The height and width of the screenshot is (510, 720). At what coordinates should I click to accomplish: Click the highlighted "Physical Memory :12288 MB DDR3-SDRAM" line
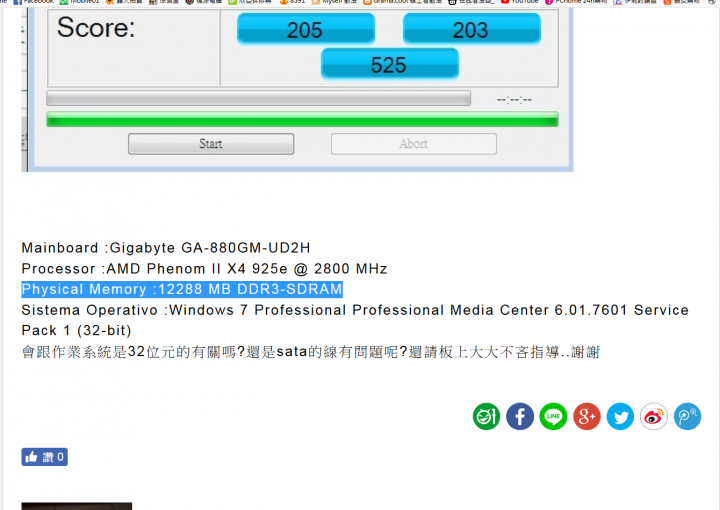(182, 289)
